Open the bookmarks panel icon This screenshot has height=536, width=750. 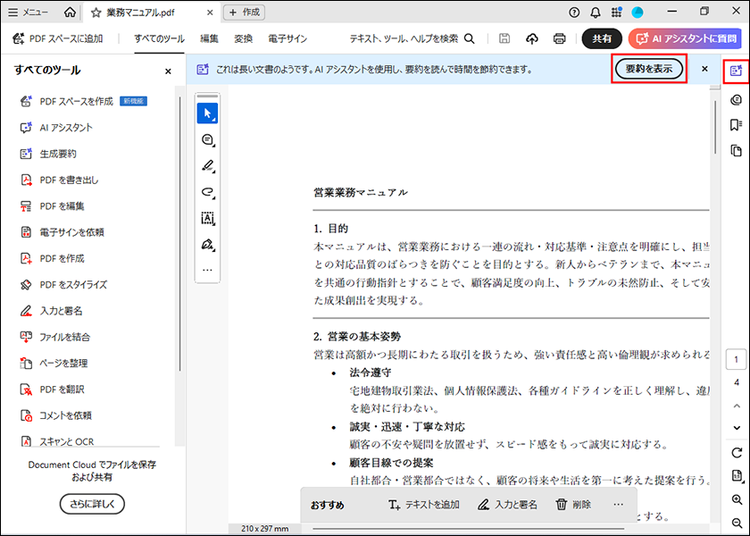(736, 125)
